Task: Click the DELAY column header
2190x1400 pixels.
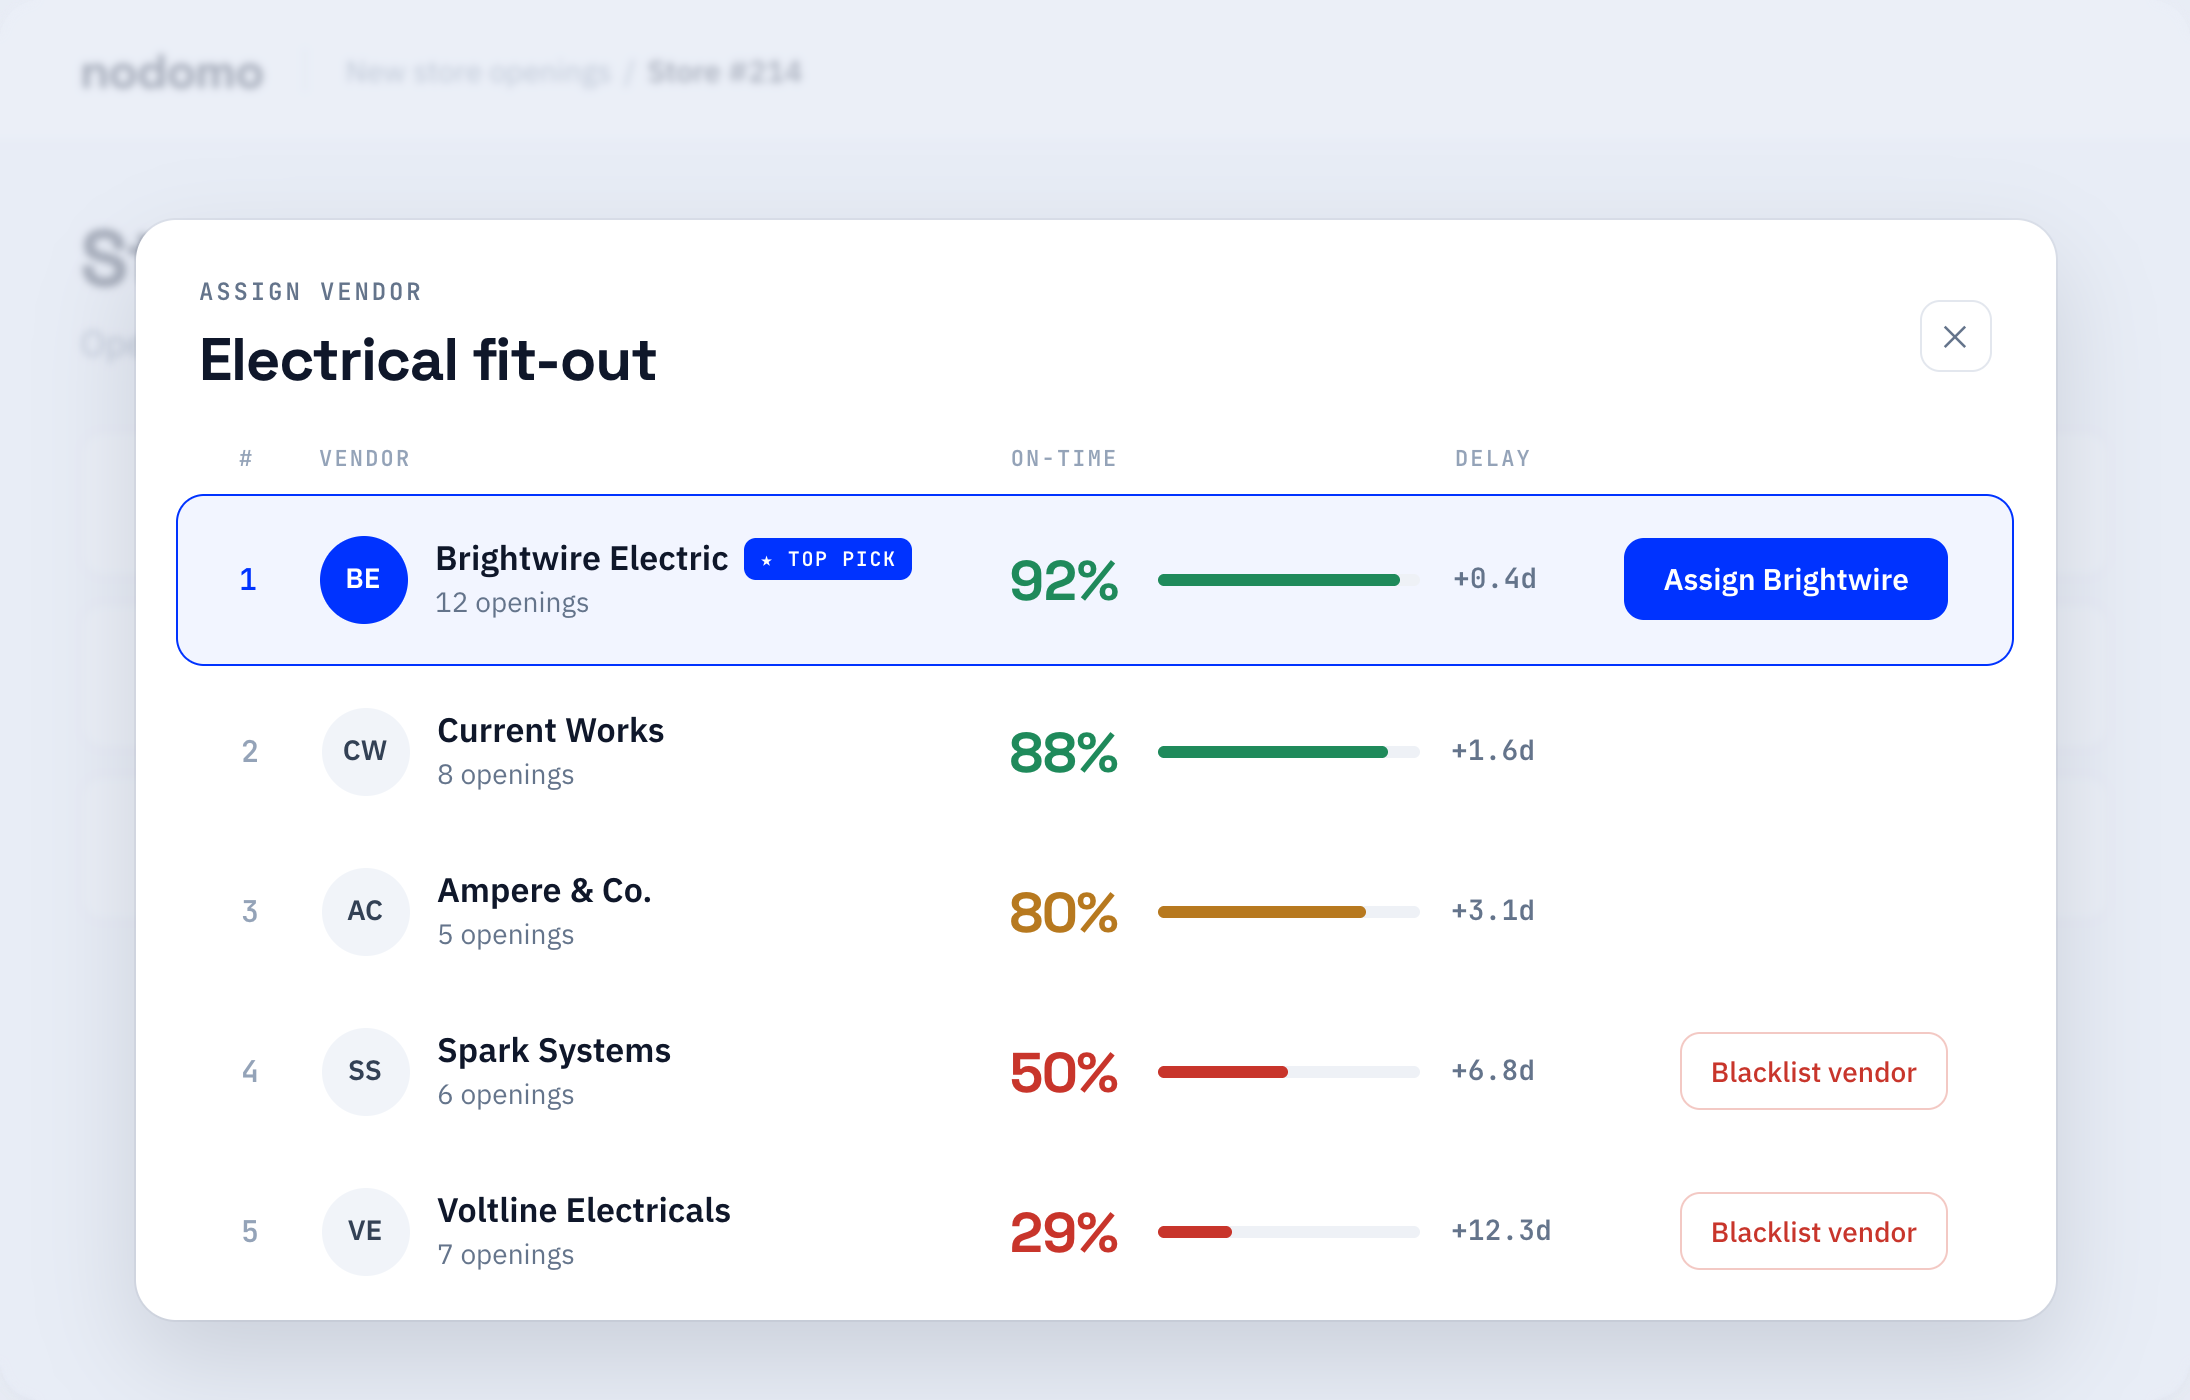Action: 1492,458
